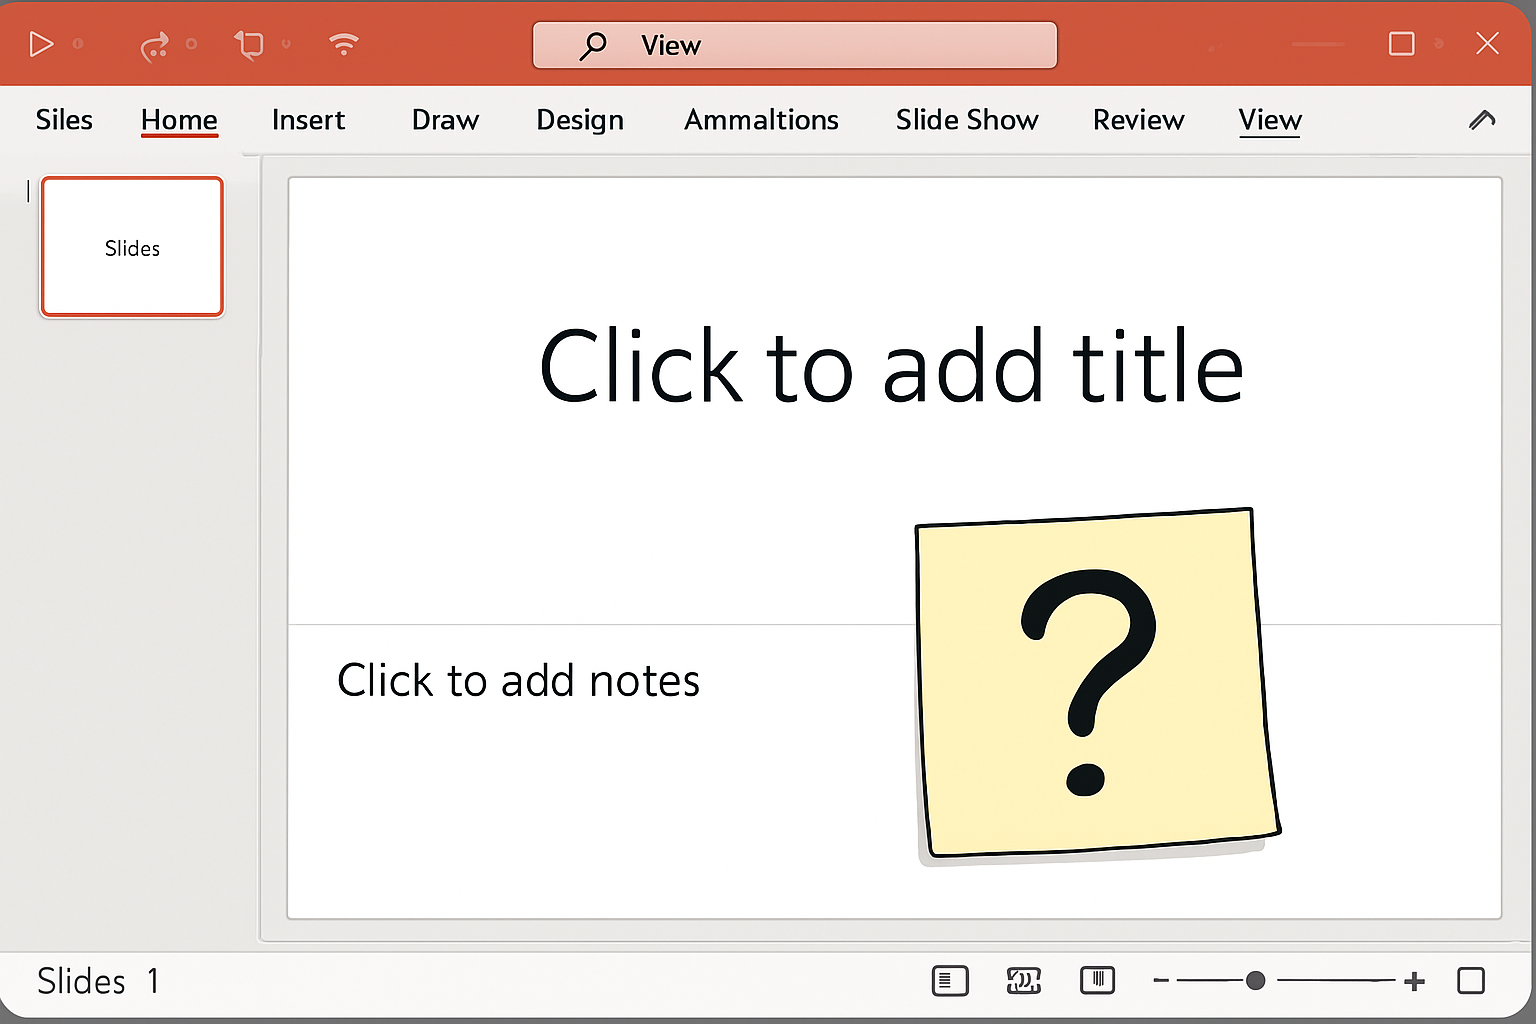The width and height of the screenshot is (1536, 1024).
Task: Click the view icon with vertical bars
Action: click(x=1097, y=980)
